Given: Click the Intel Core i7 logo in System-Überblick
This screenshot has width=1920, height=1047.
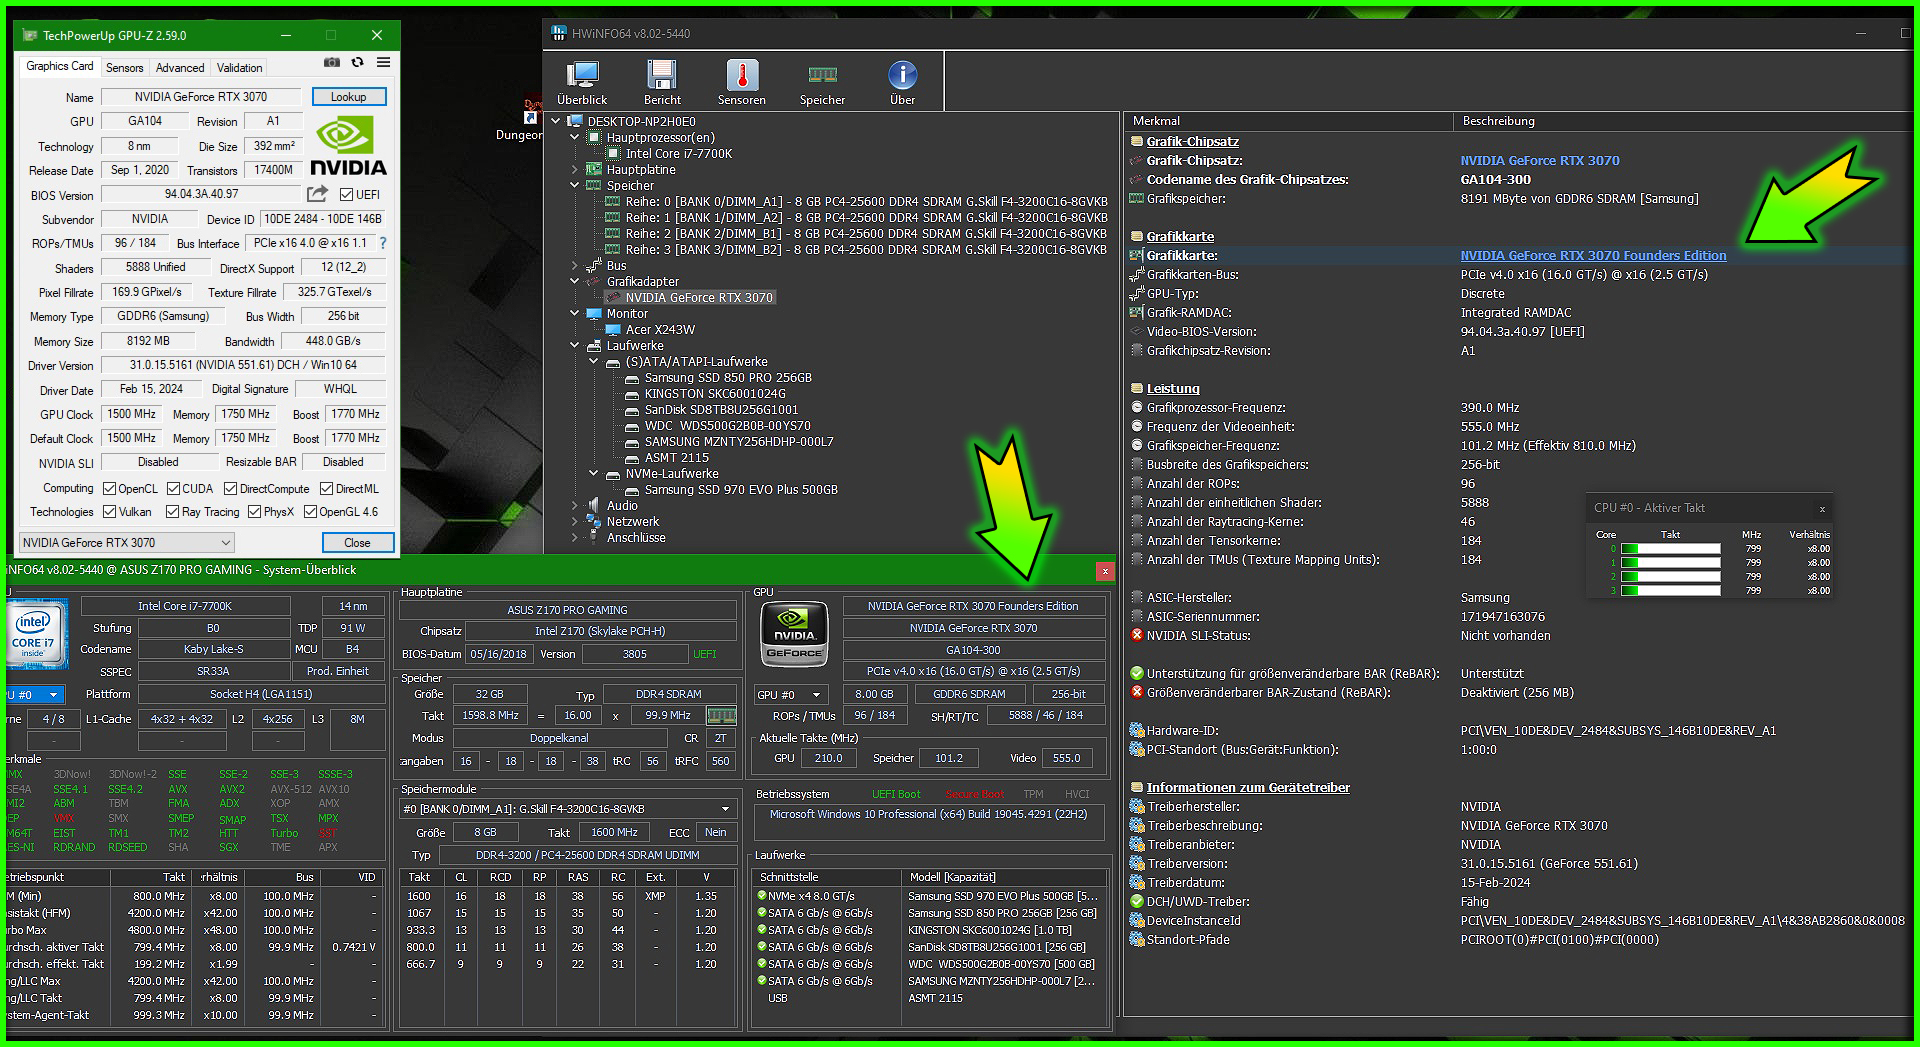Looking at the screenshot, I should [36, 634].
